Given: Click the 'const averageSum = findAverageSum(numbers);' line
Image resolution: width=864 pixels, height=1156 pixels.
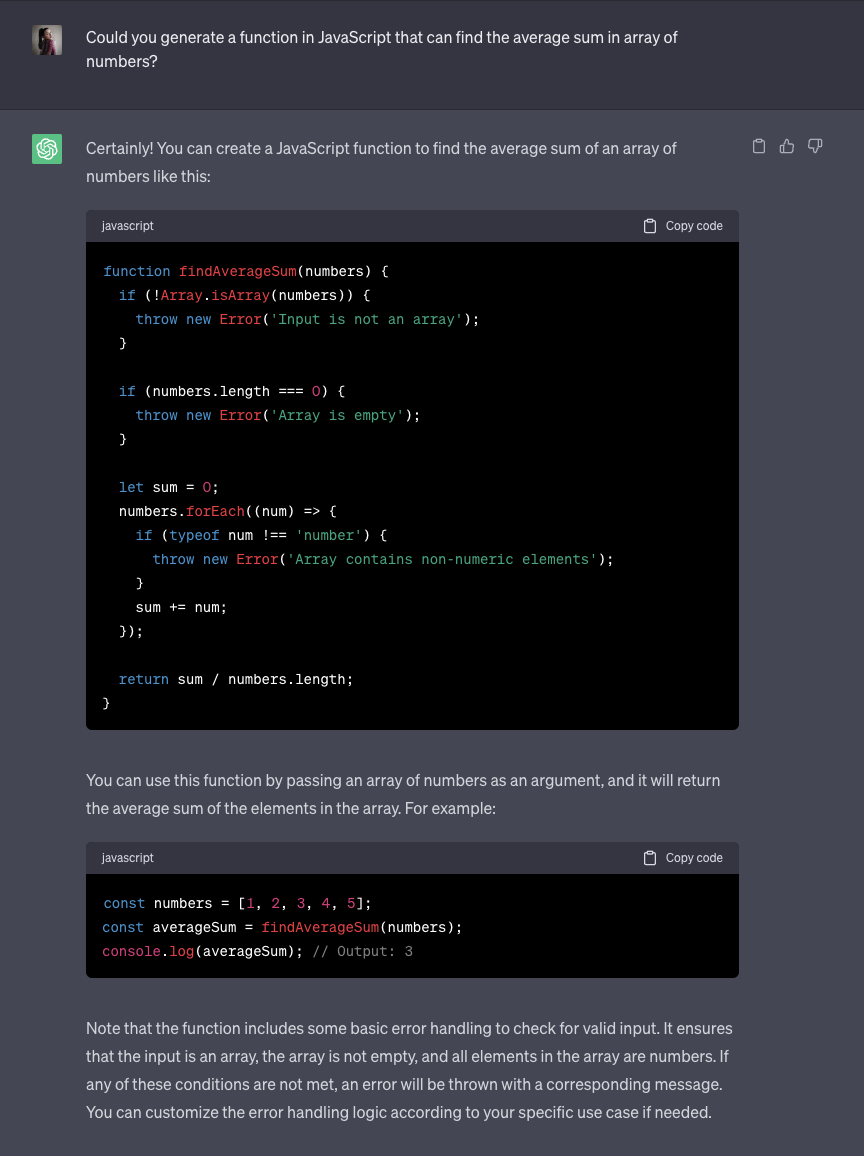Looking at the screenshot, I should click(282, 927).
